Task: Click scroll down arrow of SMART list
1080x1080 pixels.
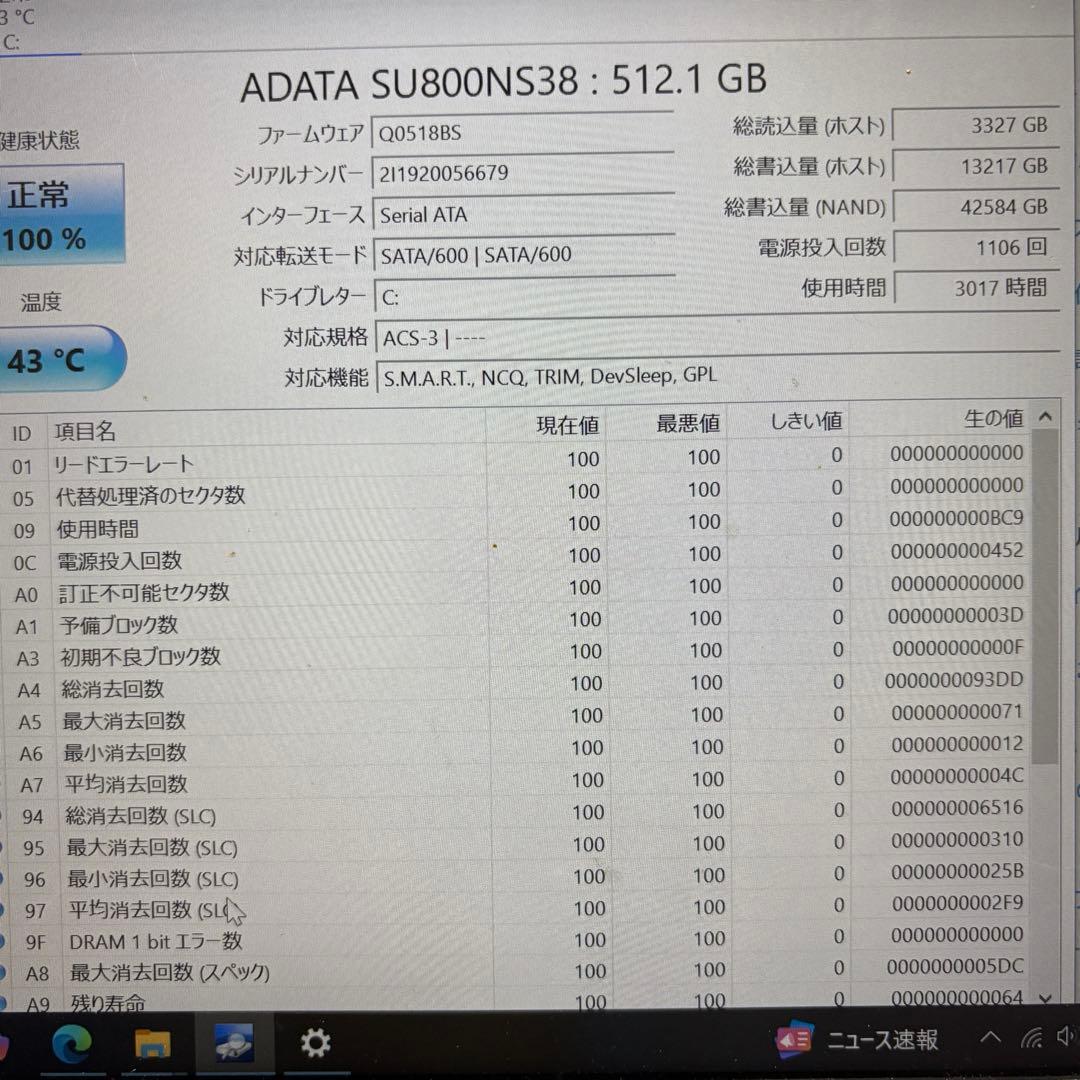Action: [x=1046, y=997]
